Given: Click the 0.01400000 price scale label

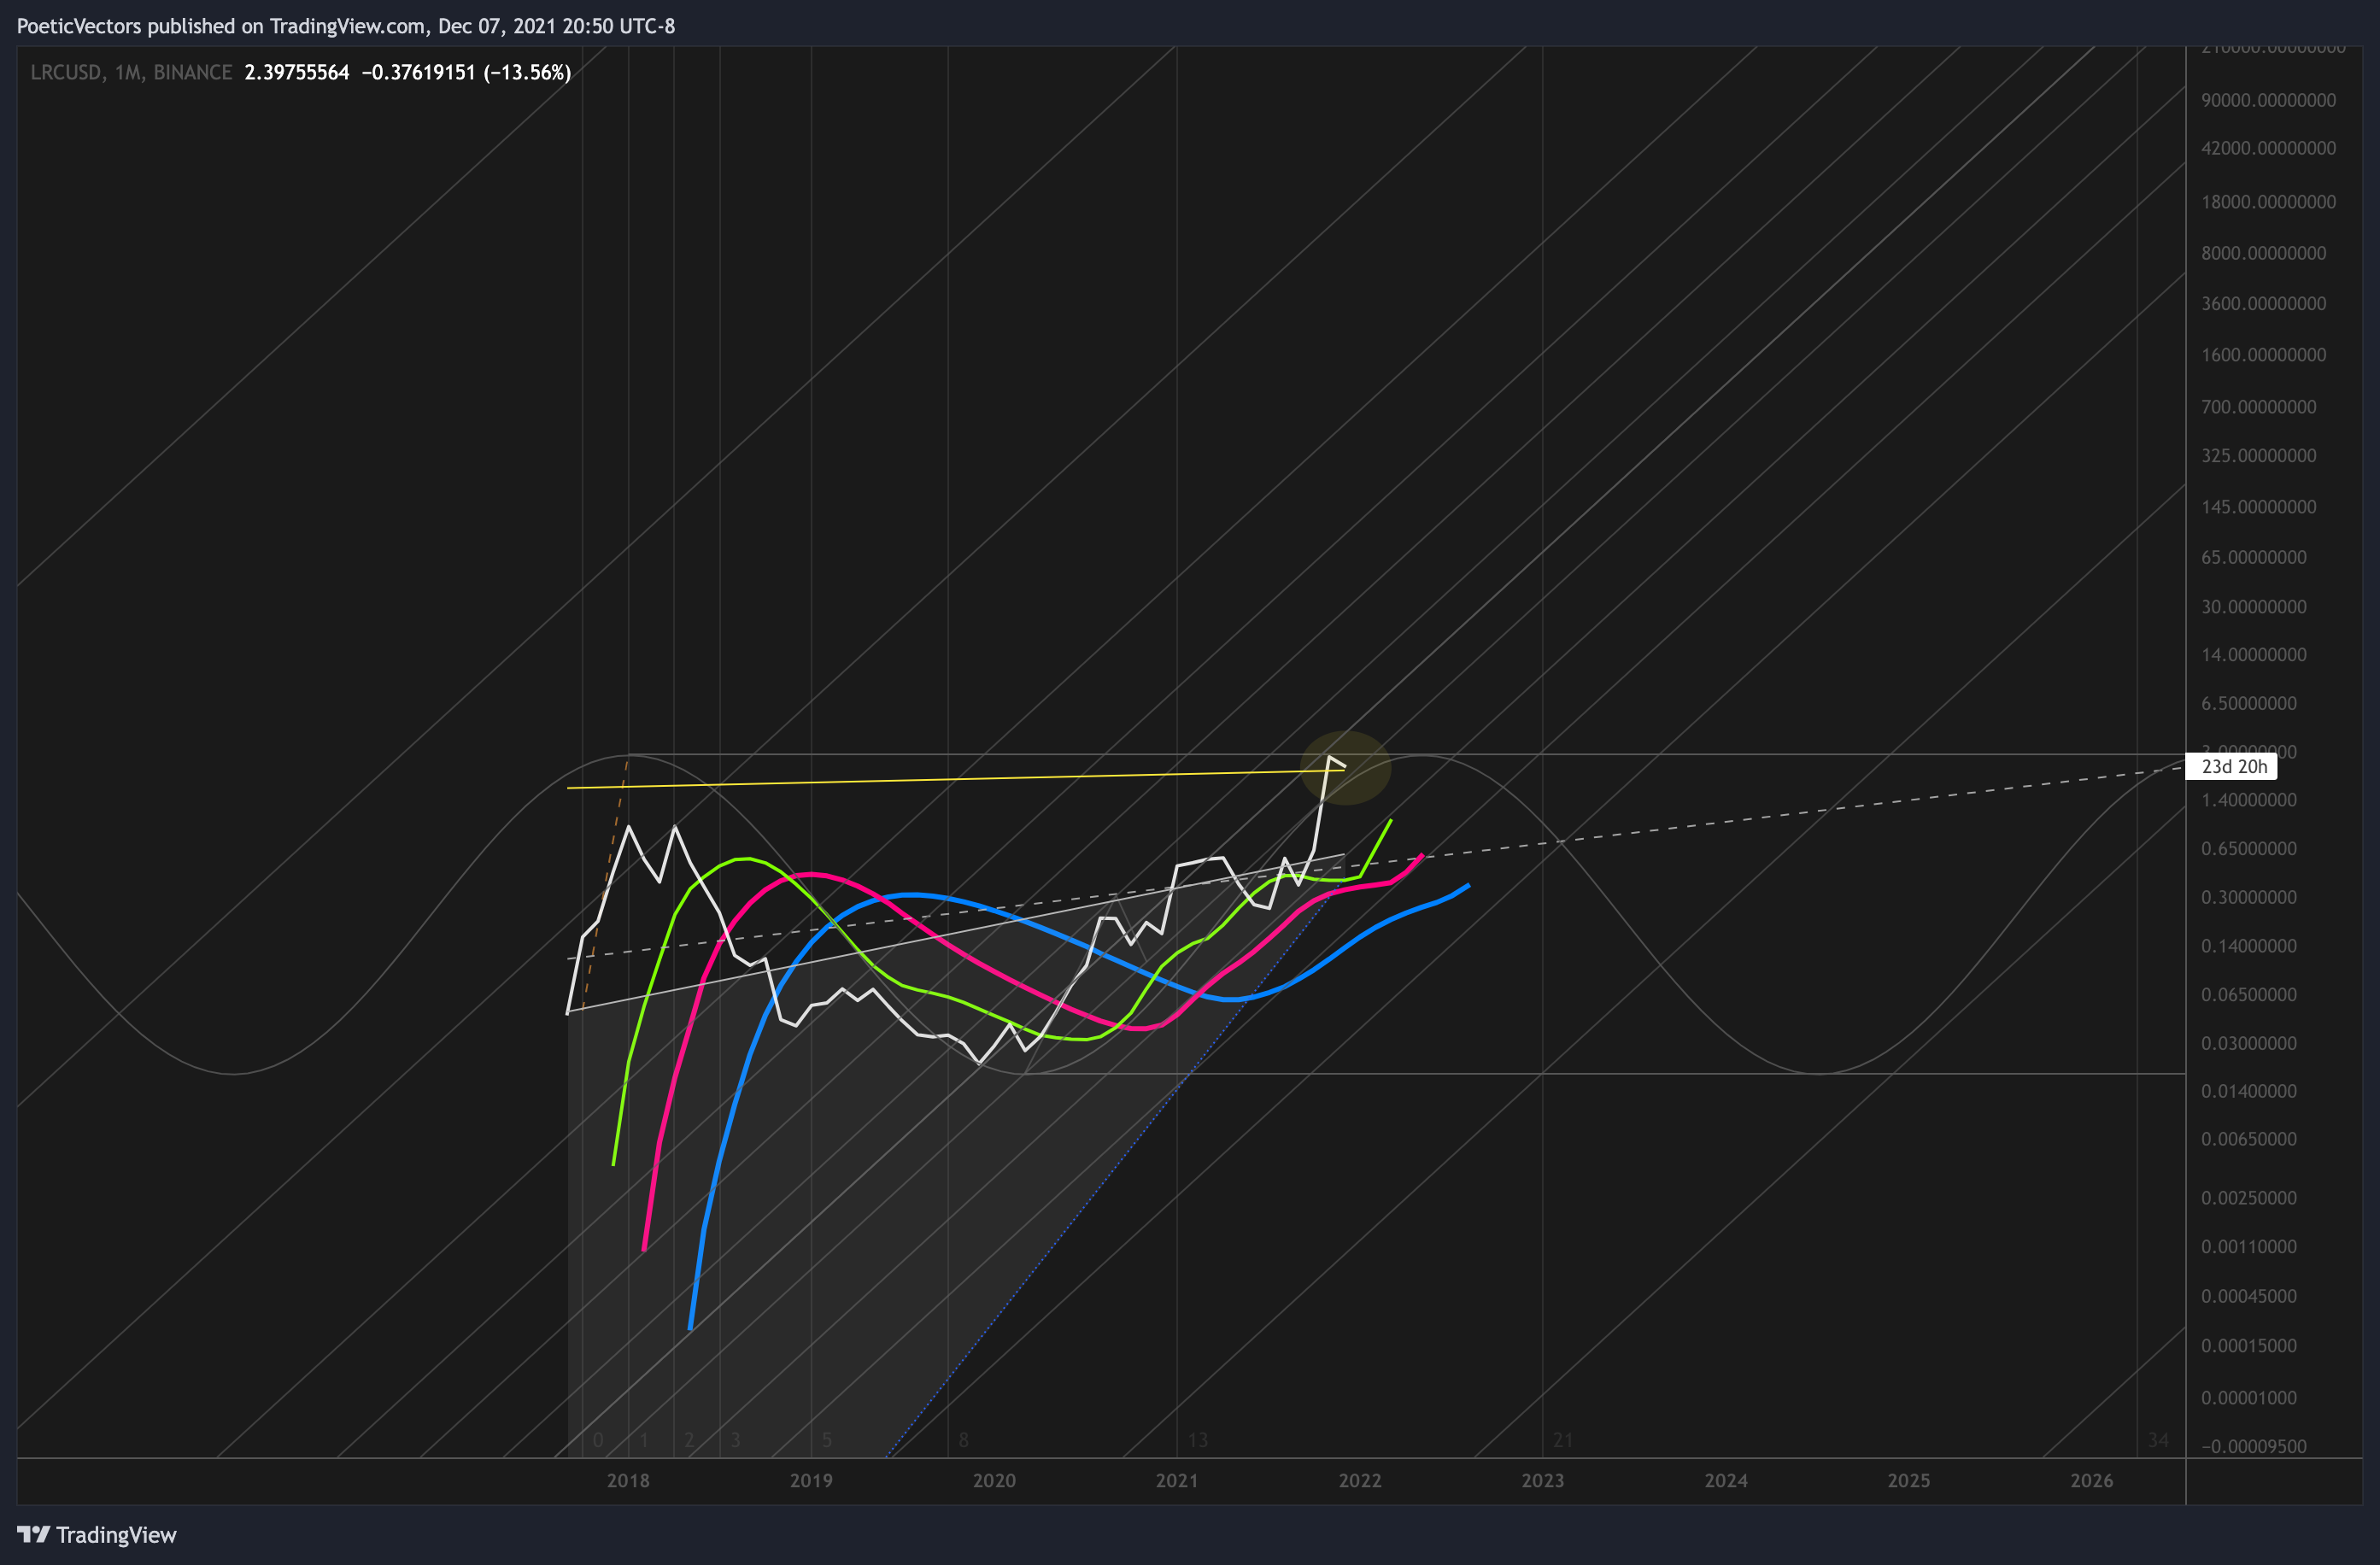Looking at the screenshot, I should coord(2248,1091).
